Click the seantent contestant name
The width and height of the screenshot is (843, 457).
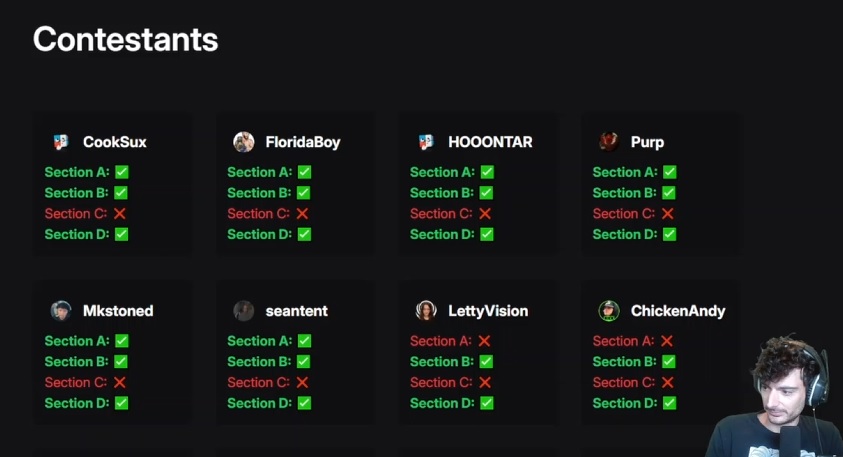point(297,311)
